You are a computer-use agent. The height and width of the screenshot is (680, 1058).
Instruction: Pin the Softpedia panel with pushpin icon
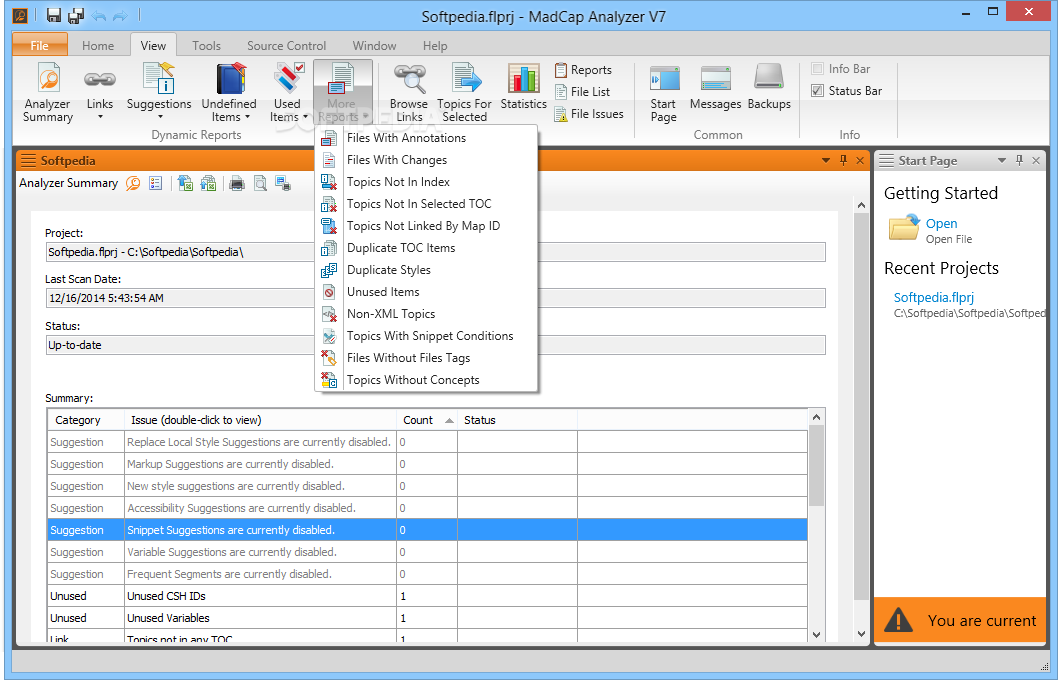pos(843,161)
